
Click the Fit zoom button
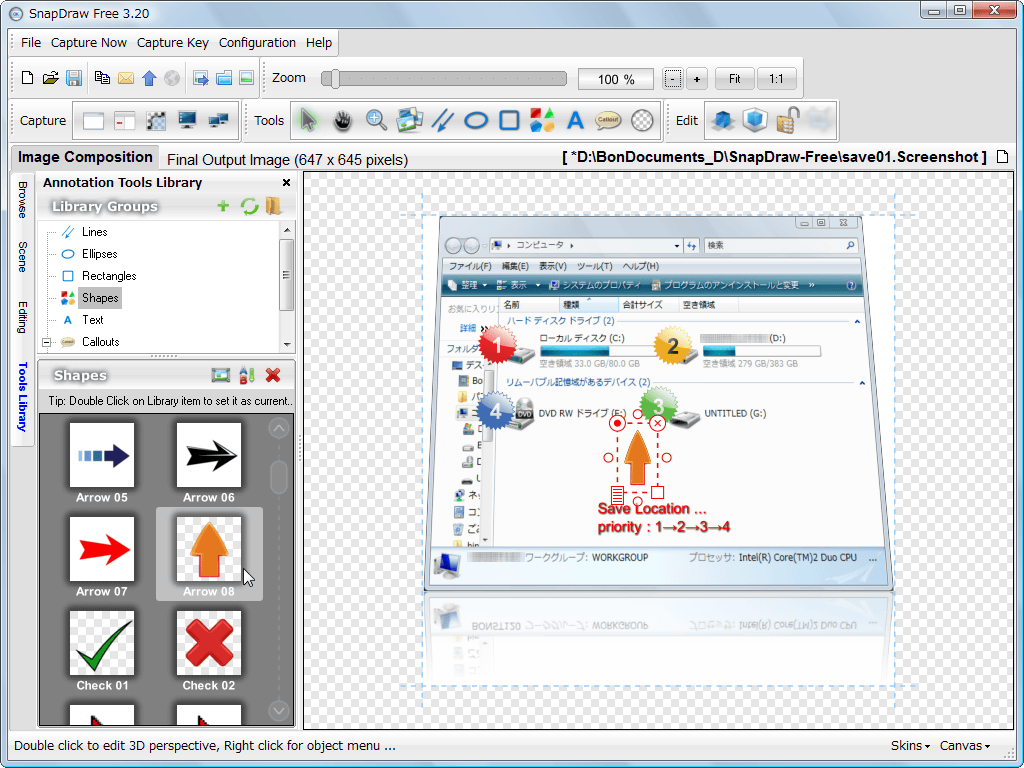(x=735, y=79)
